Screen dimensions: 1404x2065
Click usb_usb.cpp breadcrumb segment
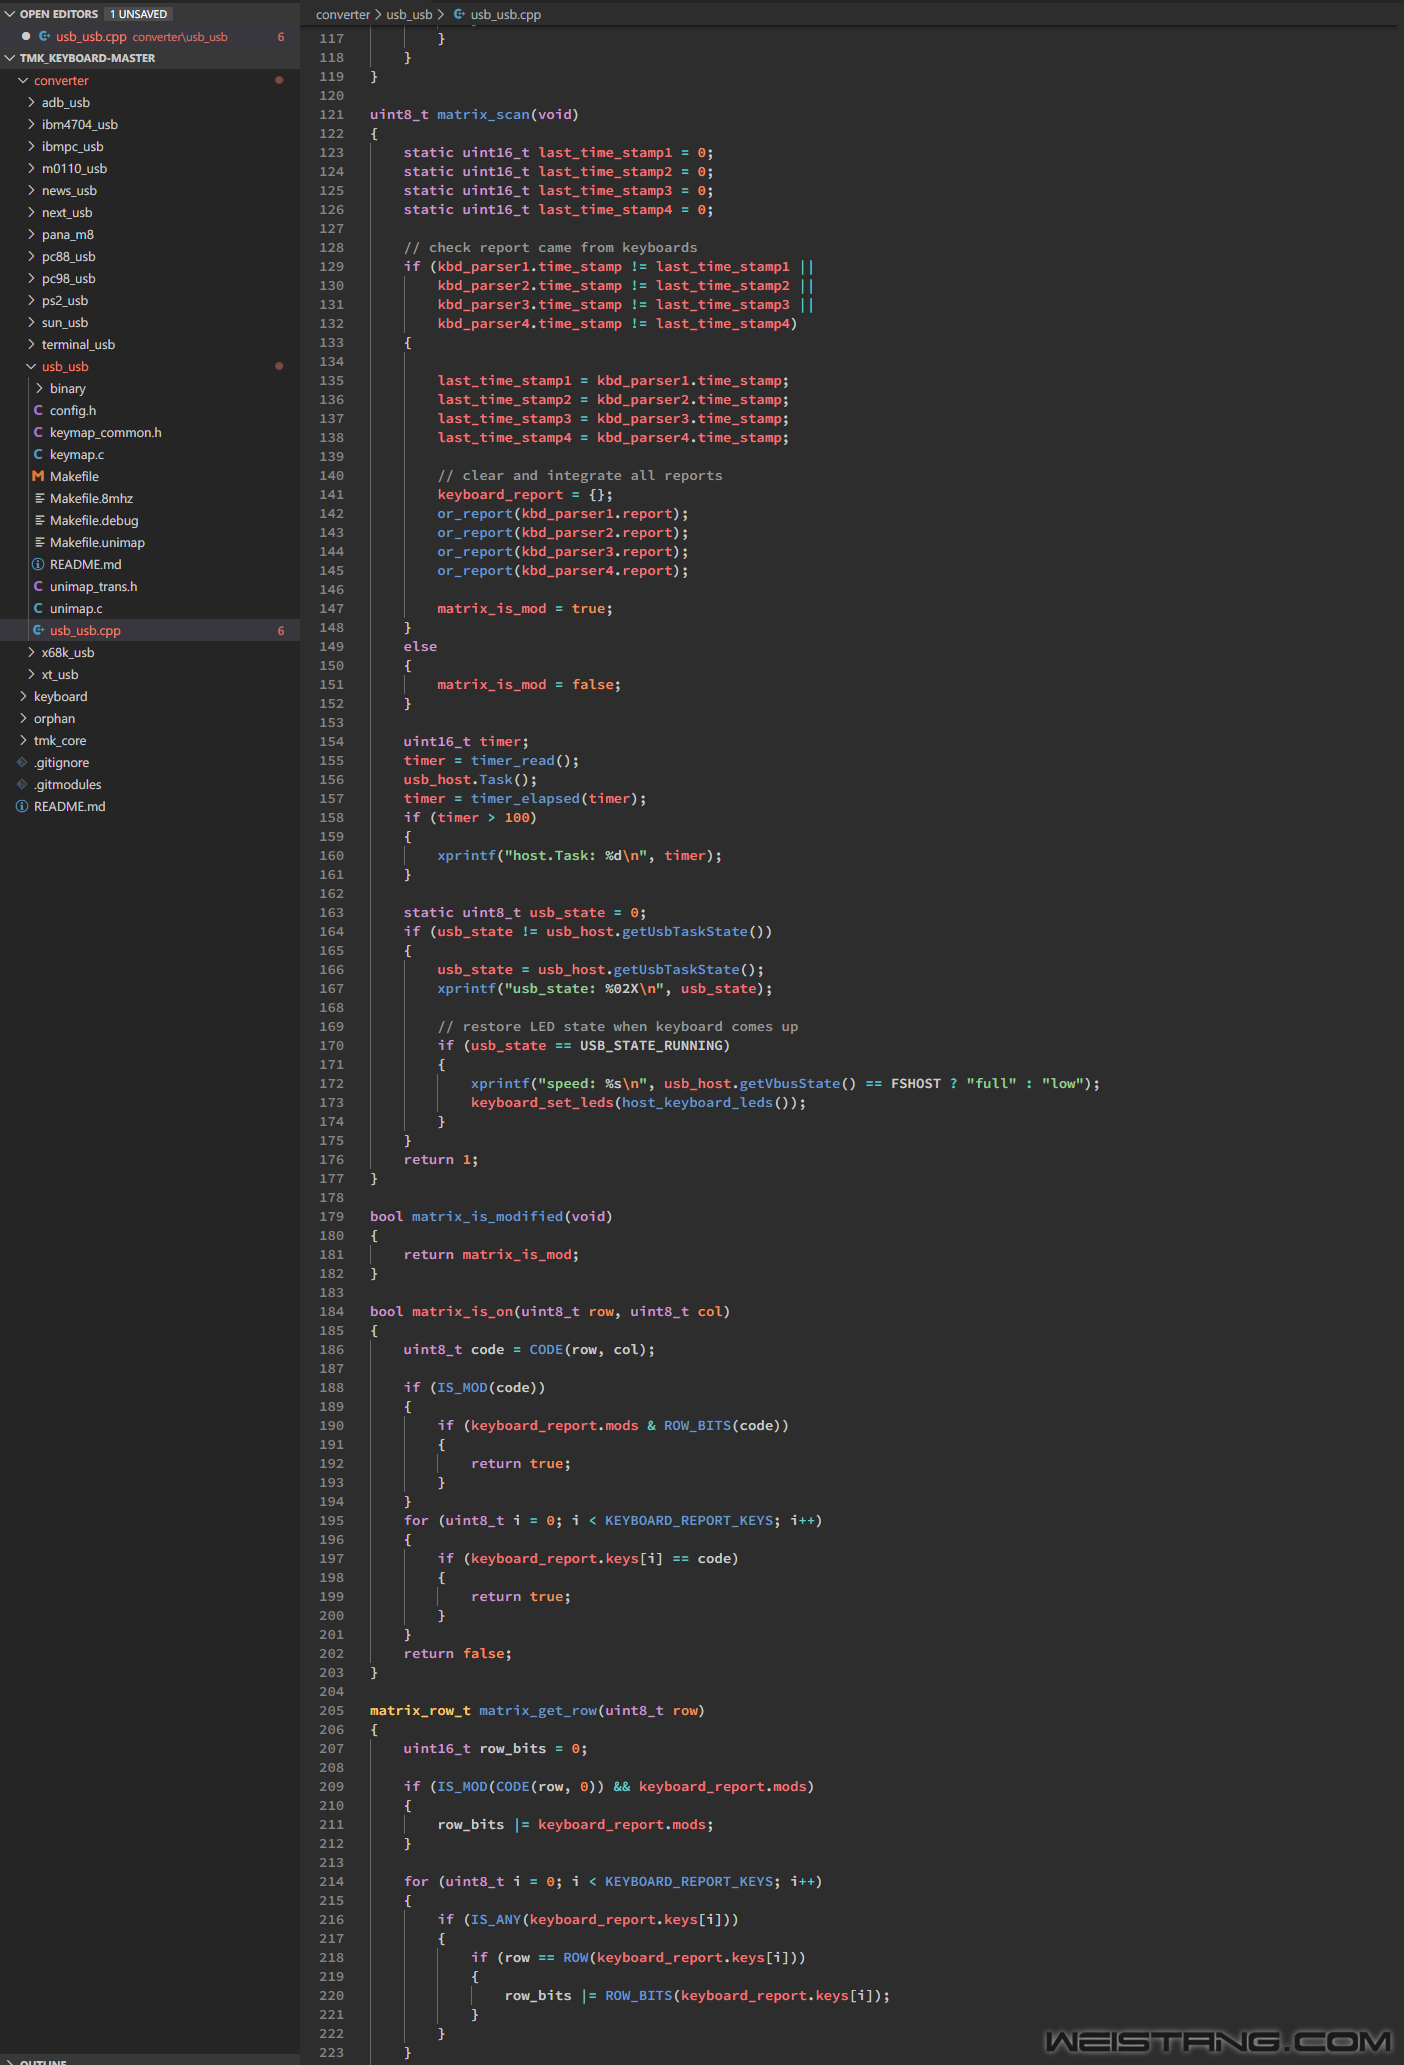coord(505,14)
